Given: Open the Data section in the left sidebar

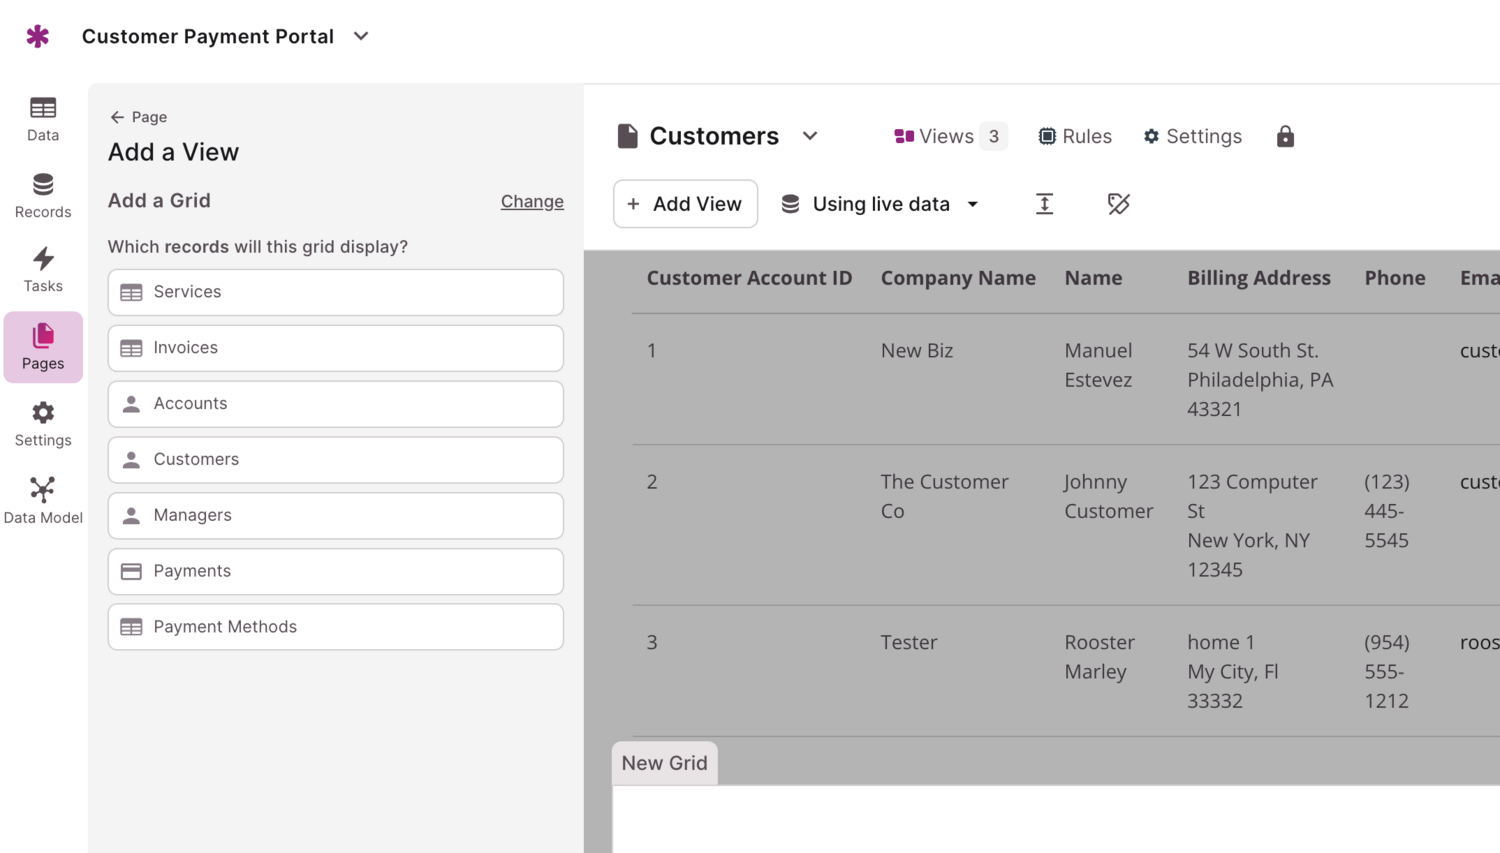Looking at the screenshot, I should pos(42,117).
